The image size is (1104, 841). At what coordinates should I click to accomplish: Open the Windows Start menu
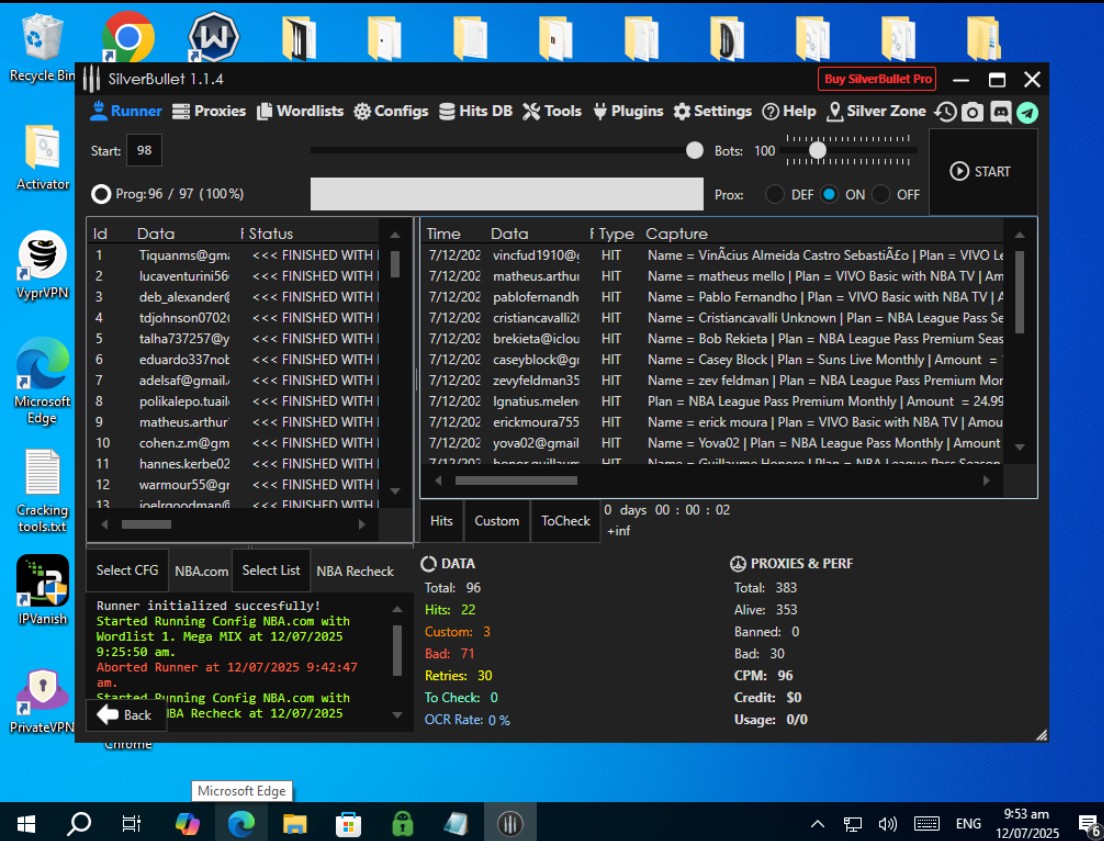coord(26,823)
